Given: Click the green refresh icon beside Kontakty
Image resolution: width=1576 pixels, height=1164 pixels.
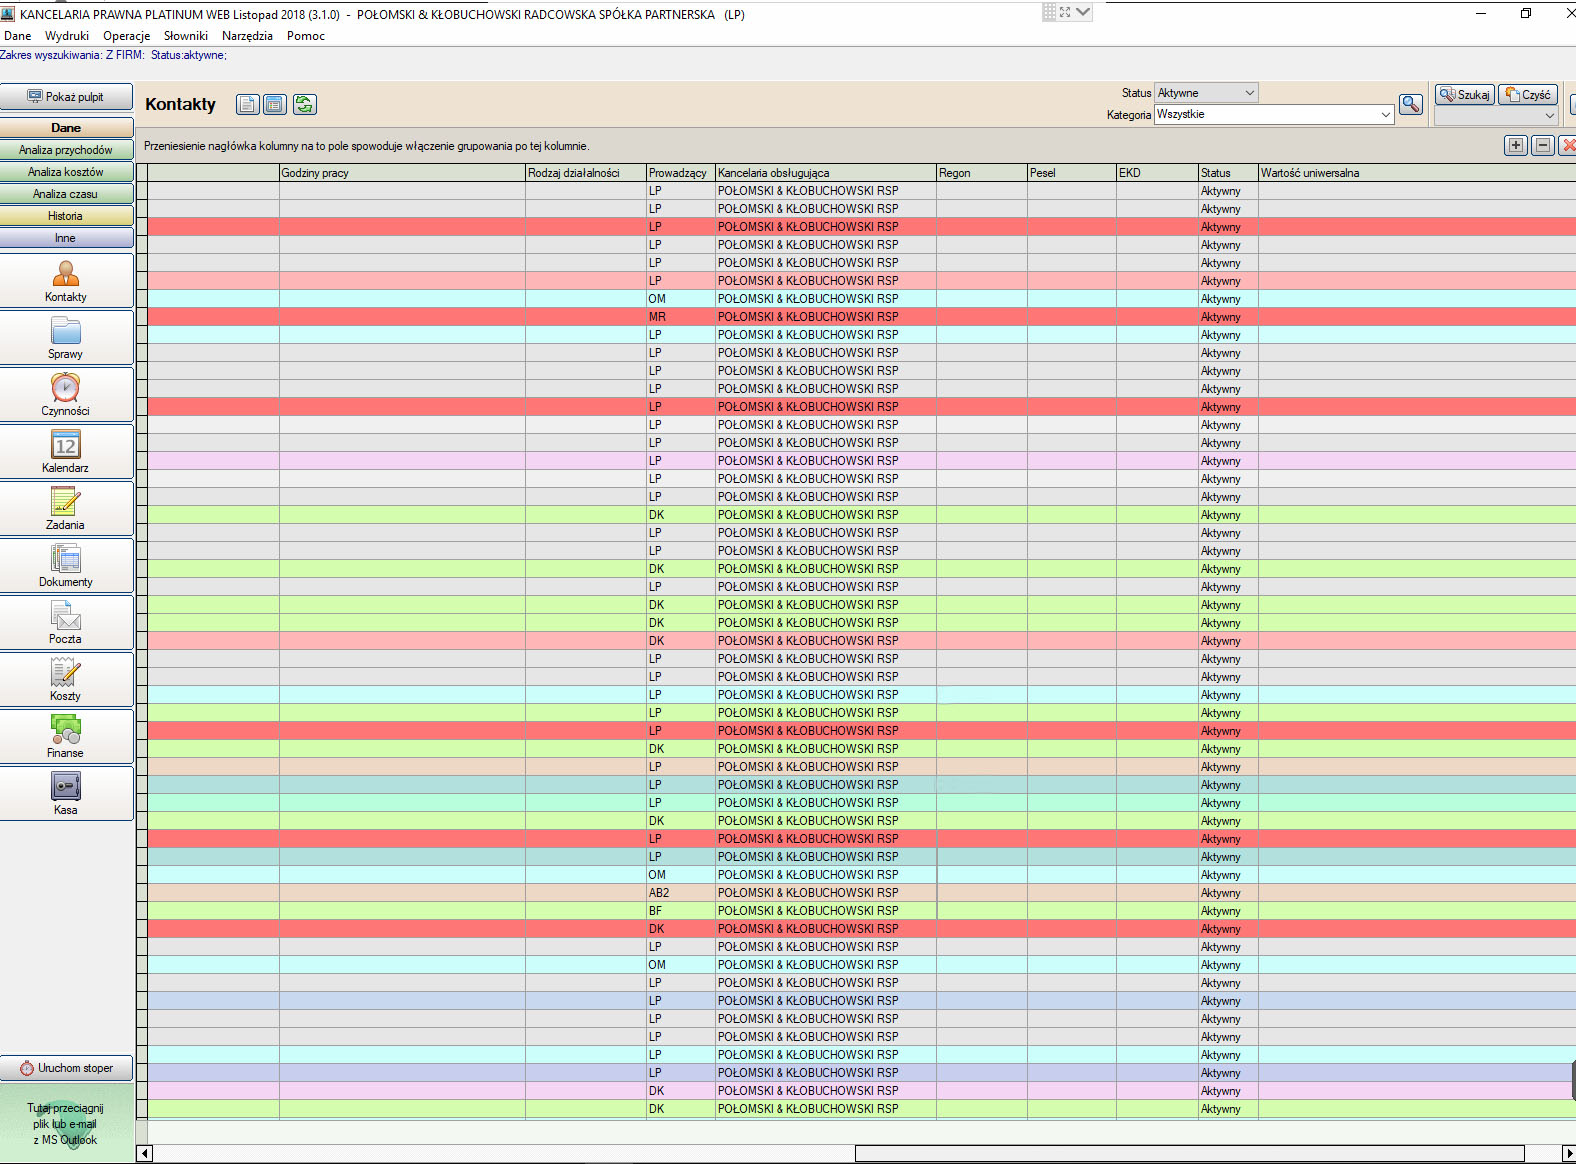Looking at the screenshot, I should click(x=304, y=104).
